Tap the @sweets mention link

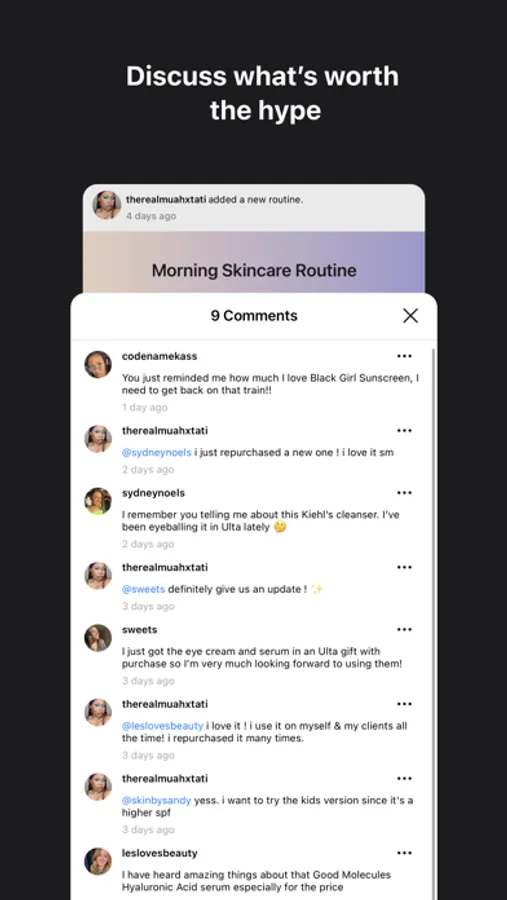[x=143, y=589]
